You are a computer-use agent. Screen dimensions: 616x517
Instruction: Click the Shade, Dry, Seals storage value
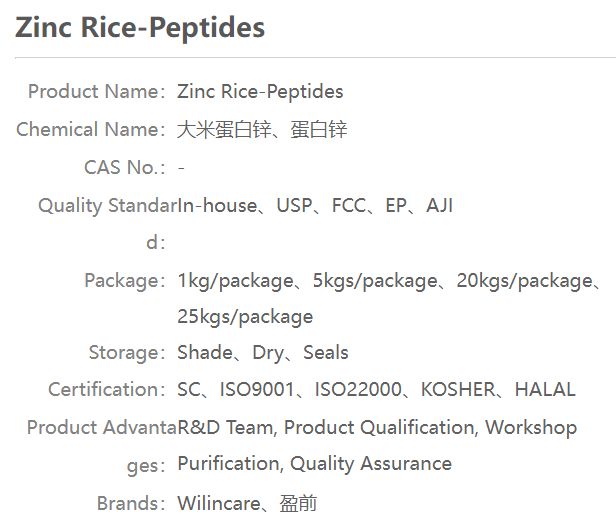[263, 353]
